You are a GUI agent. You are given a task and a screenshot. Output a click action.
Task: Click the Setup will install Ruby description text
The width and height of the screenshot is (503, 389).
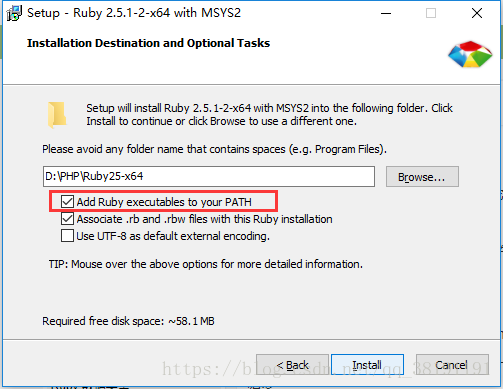tap(269, 115)
